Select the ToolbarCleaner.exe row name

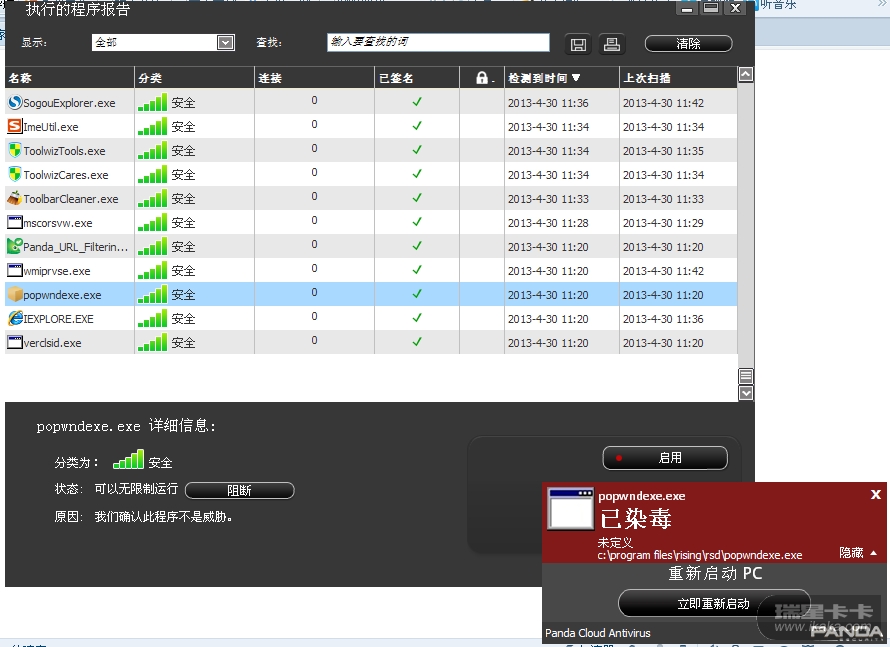[71, 199]
